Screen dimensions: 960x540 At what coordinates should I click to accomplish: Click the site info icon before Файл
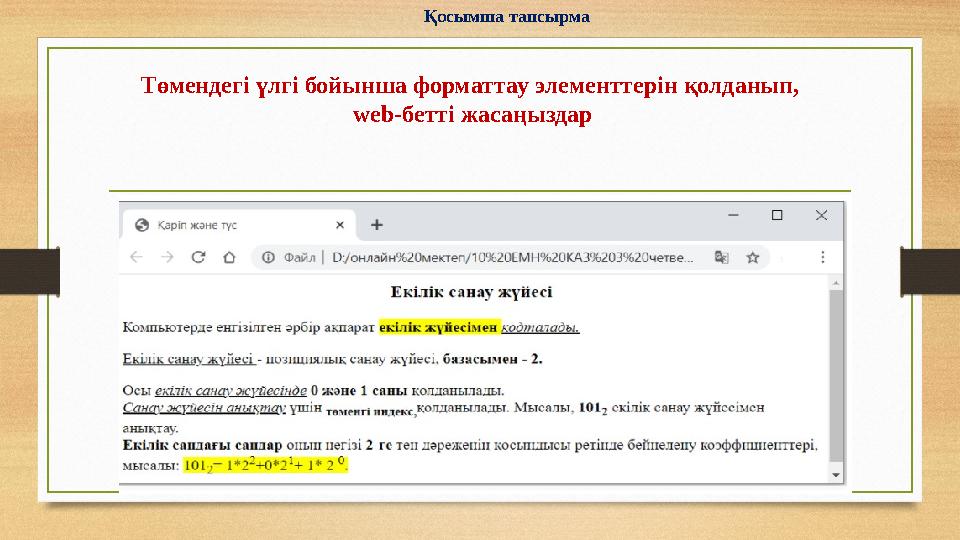(x=268, y=258)
